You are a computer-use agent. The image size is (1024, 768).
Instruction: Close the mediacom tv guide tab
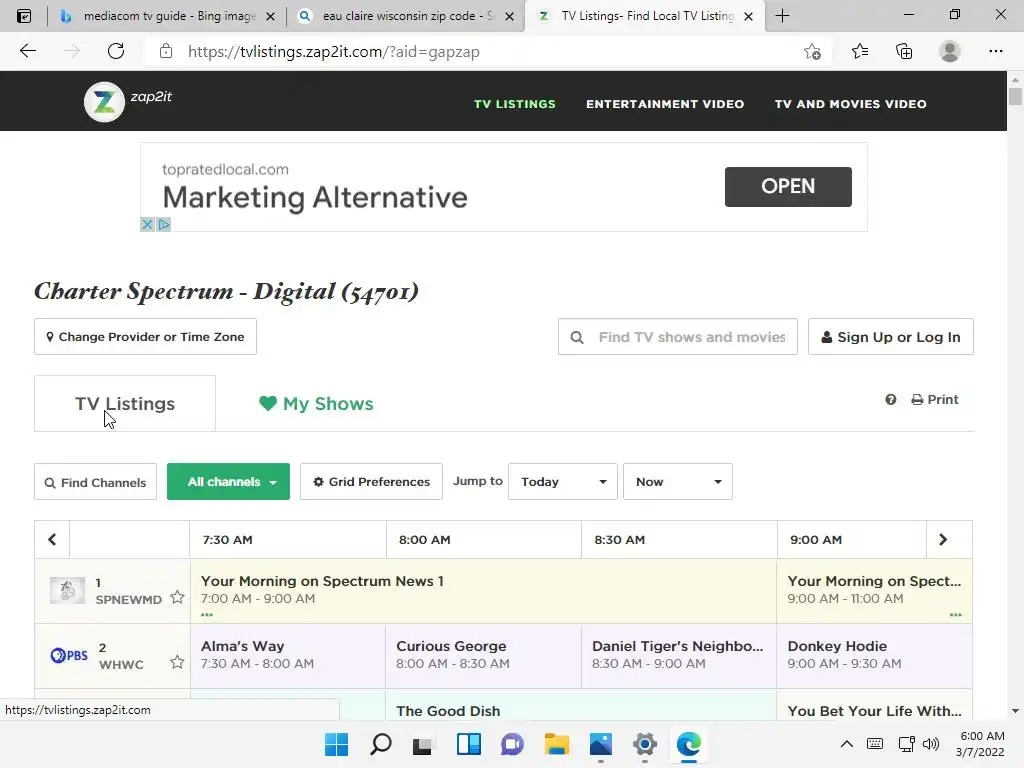click(x=270, y=16)
